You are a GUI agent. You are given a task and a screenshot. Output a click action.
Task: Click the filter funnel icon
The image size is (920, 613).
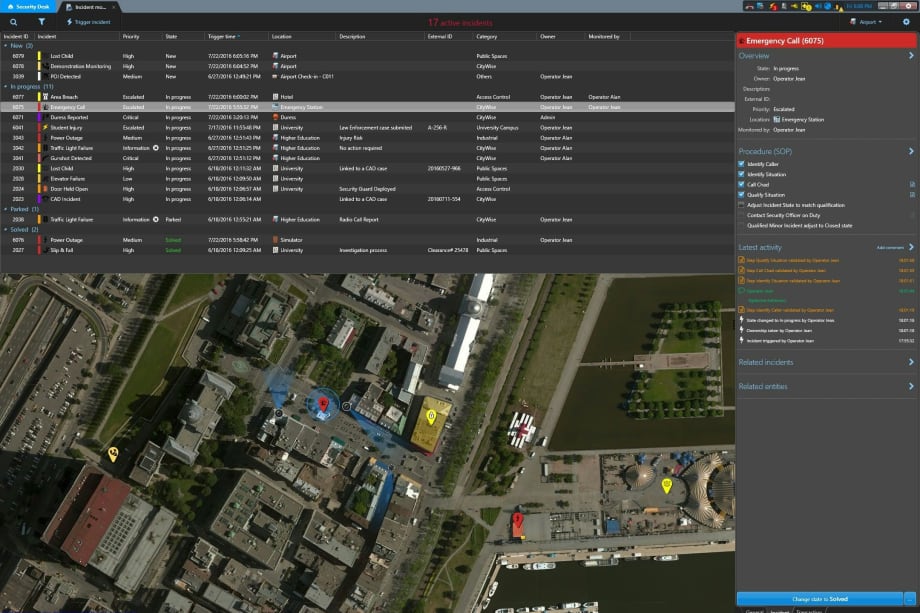42,21
